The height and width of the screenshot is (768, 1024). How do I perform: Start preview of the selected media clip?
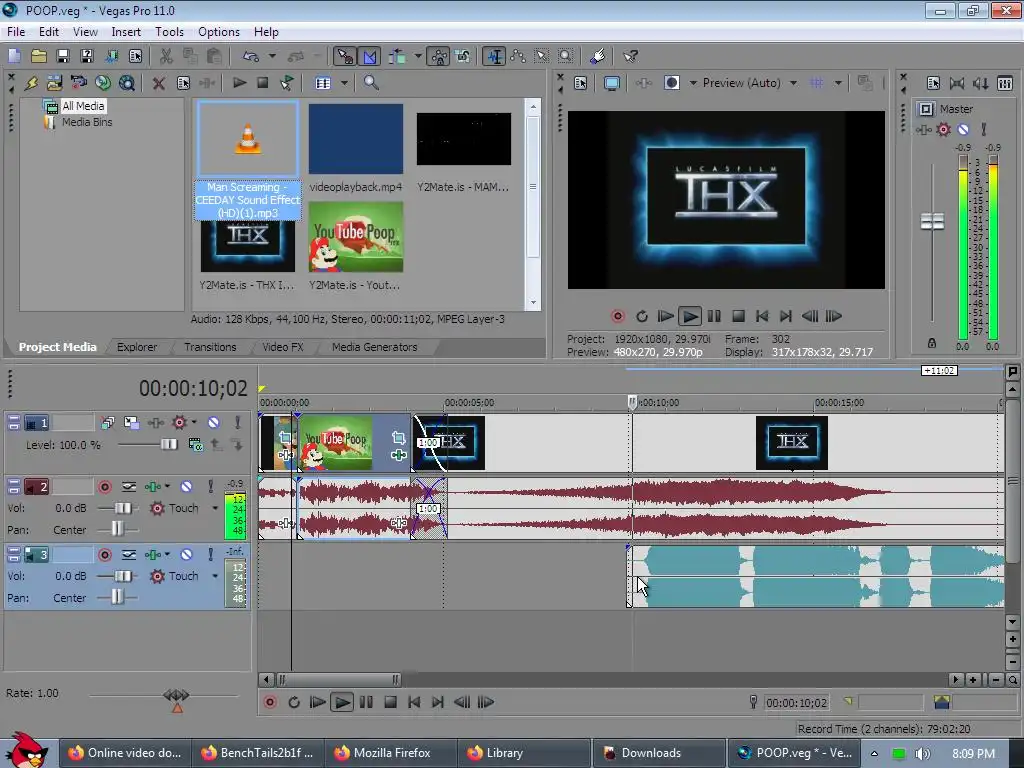click(x=240, y=83)
